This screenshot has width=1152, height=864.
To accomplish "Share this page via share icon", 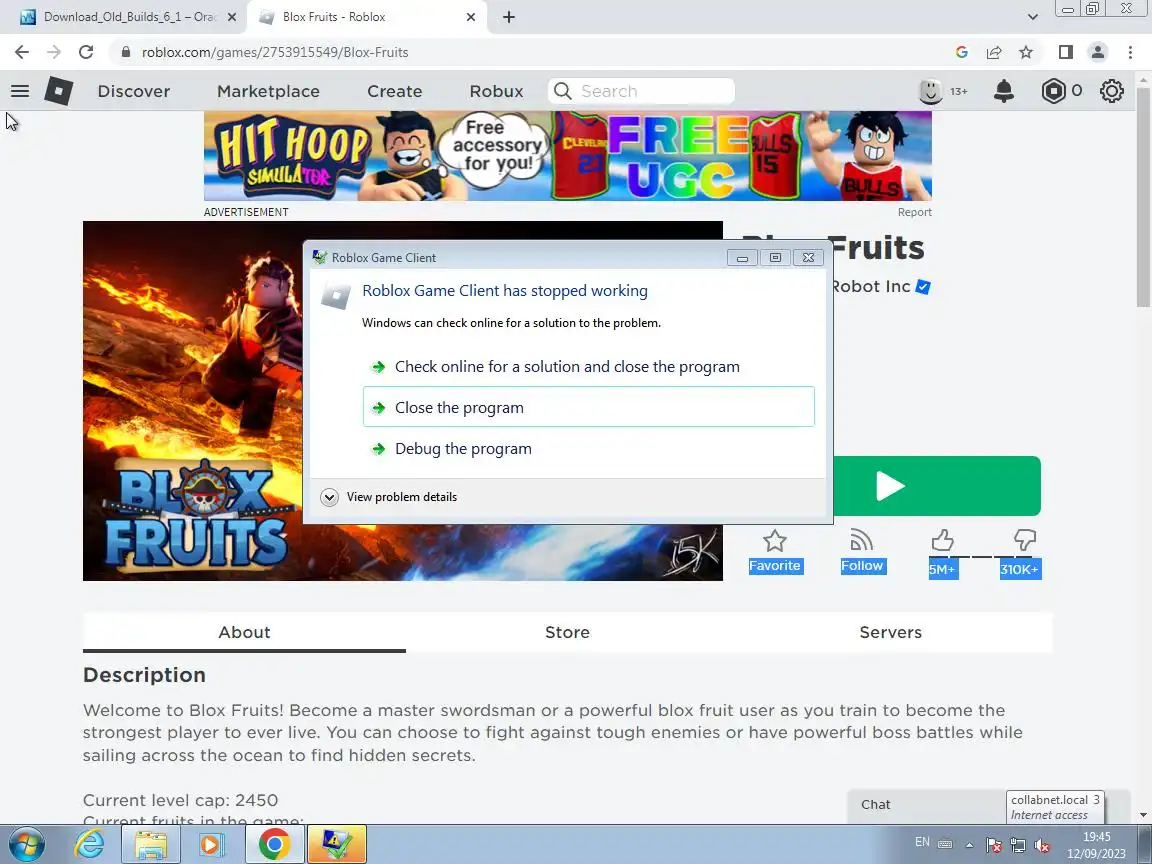I will 994,52.
